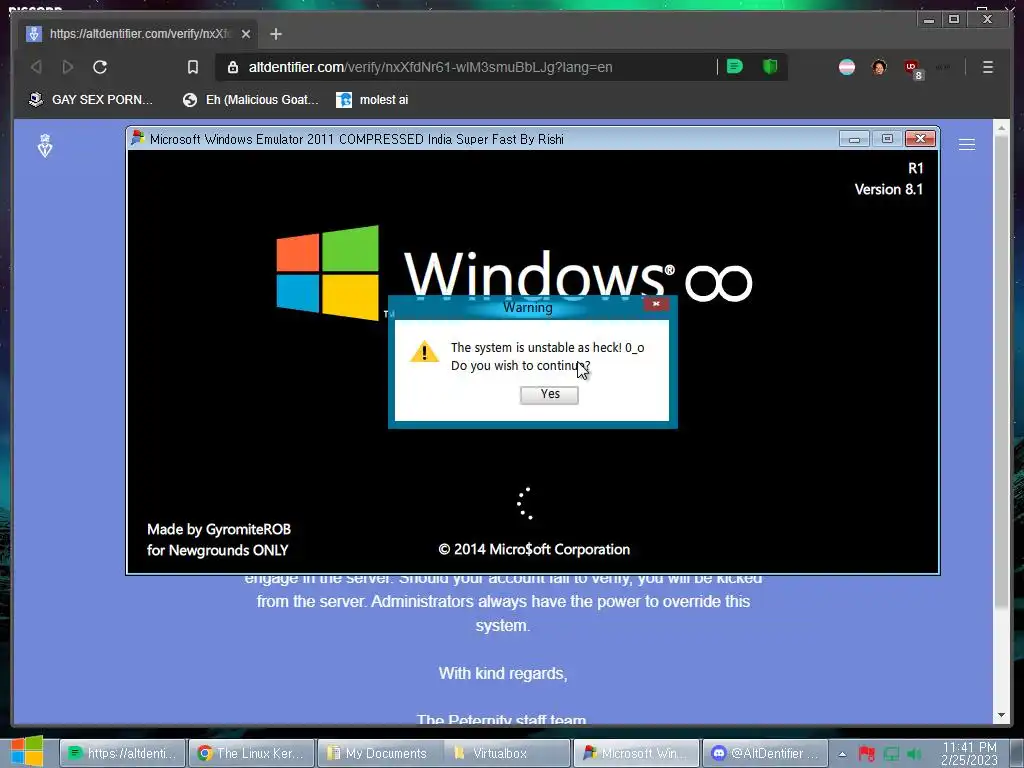
Task: Close the Windows Emulator window
Action: coord(920,138)
